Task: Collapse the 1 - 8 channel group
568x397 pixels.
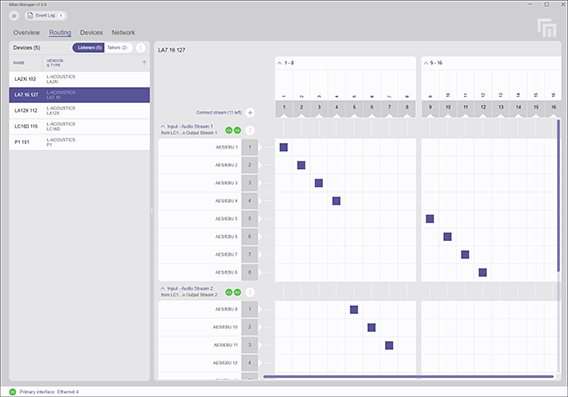Action: pos(280,63)
